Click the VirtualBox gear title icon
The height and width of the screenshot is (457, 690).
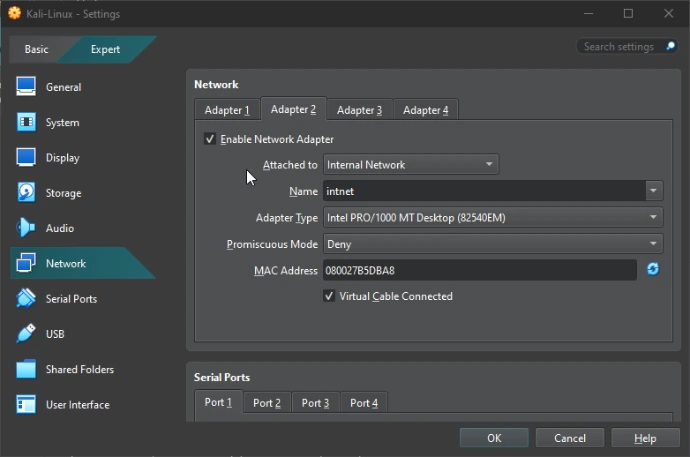15,13
